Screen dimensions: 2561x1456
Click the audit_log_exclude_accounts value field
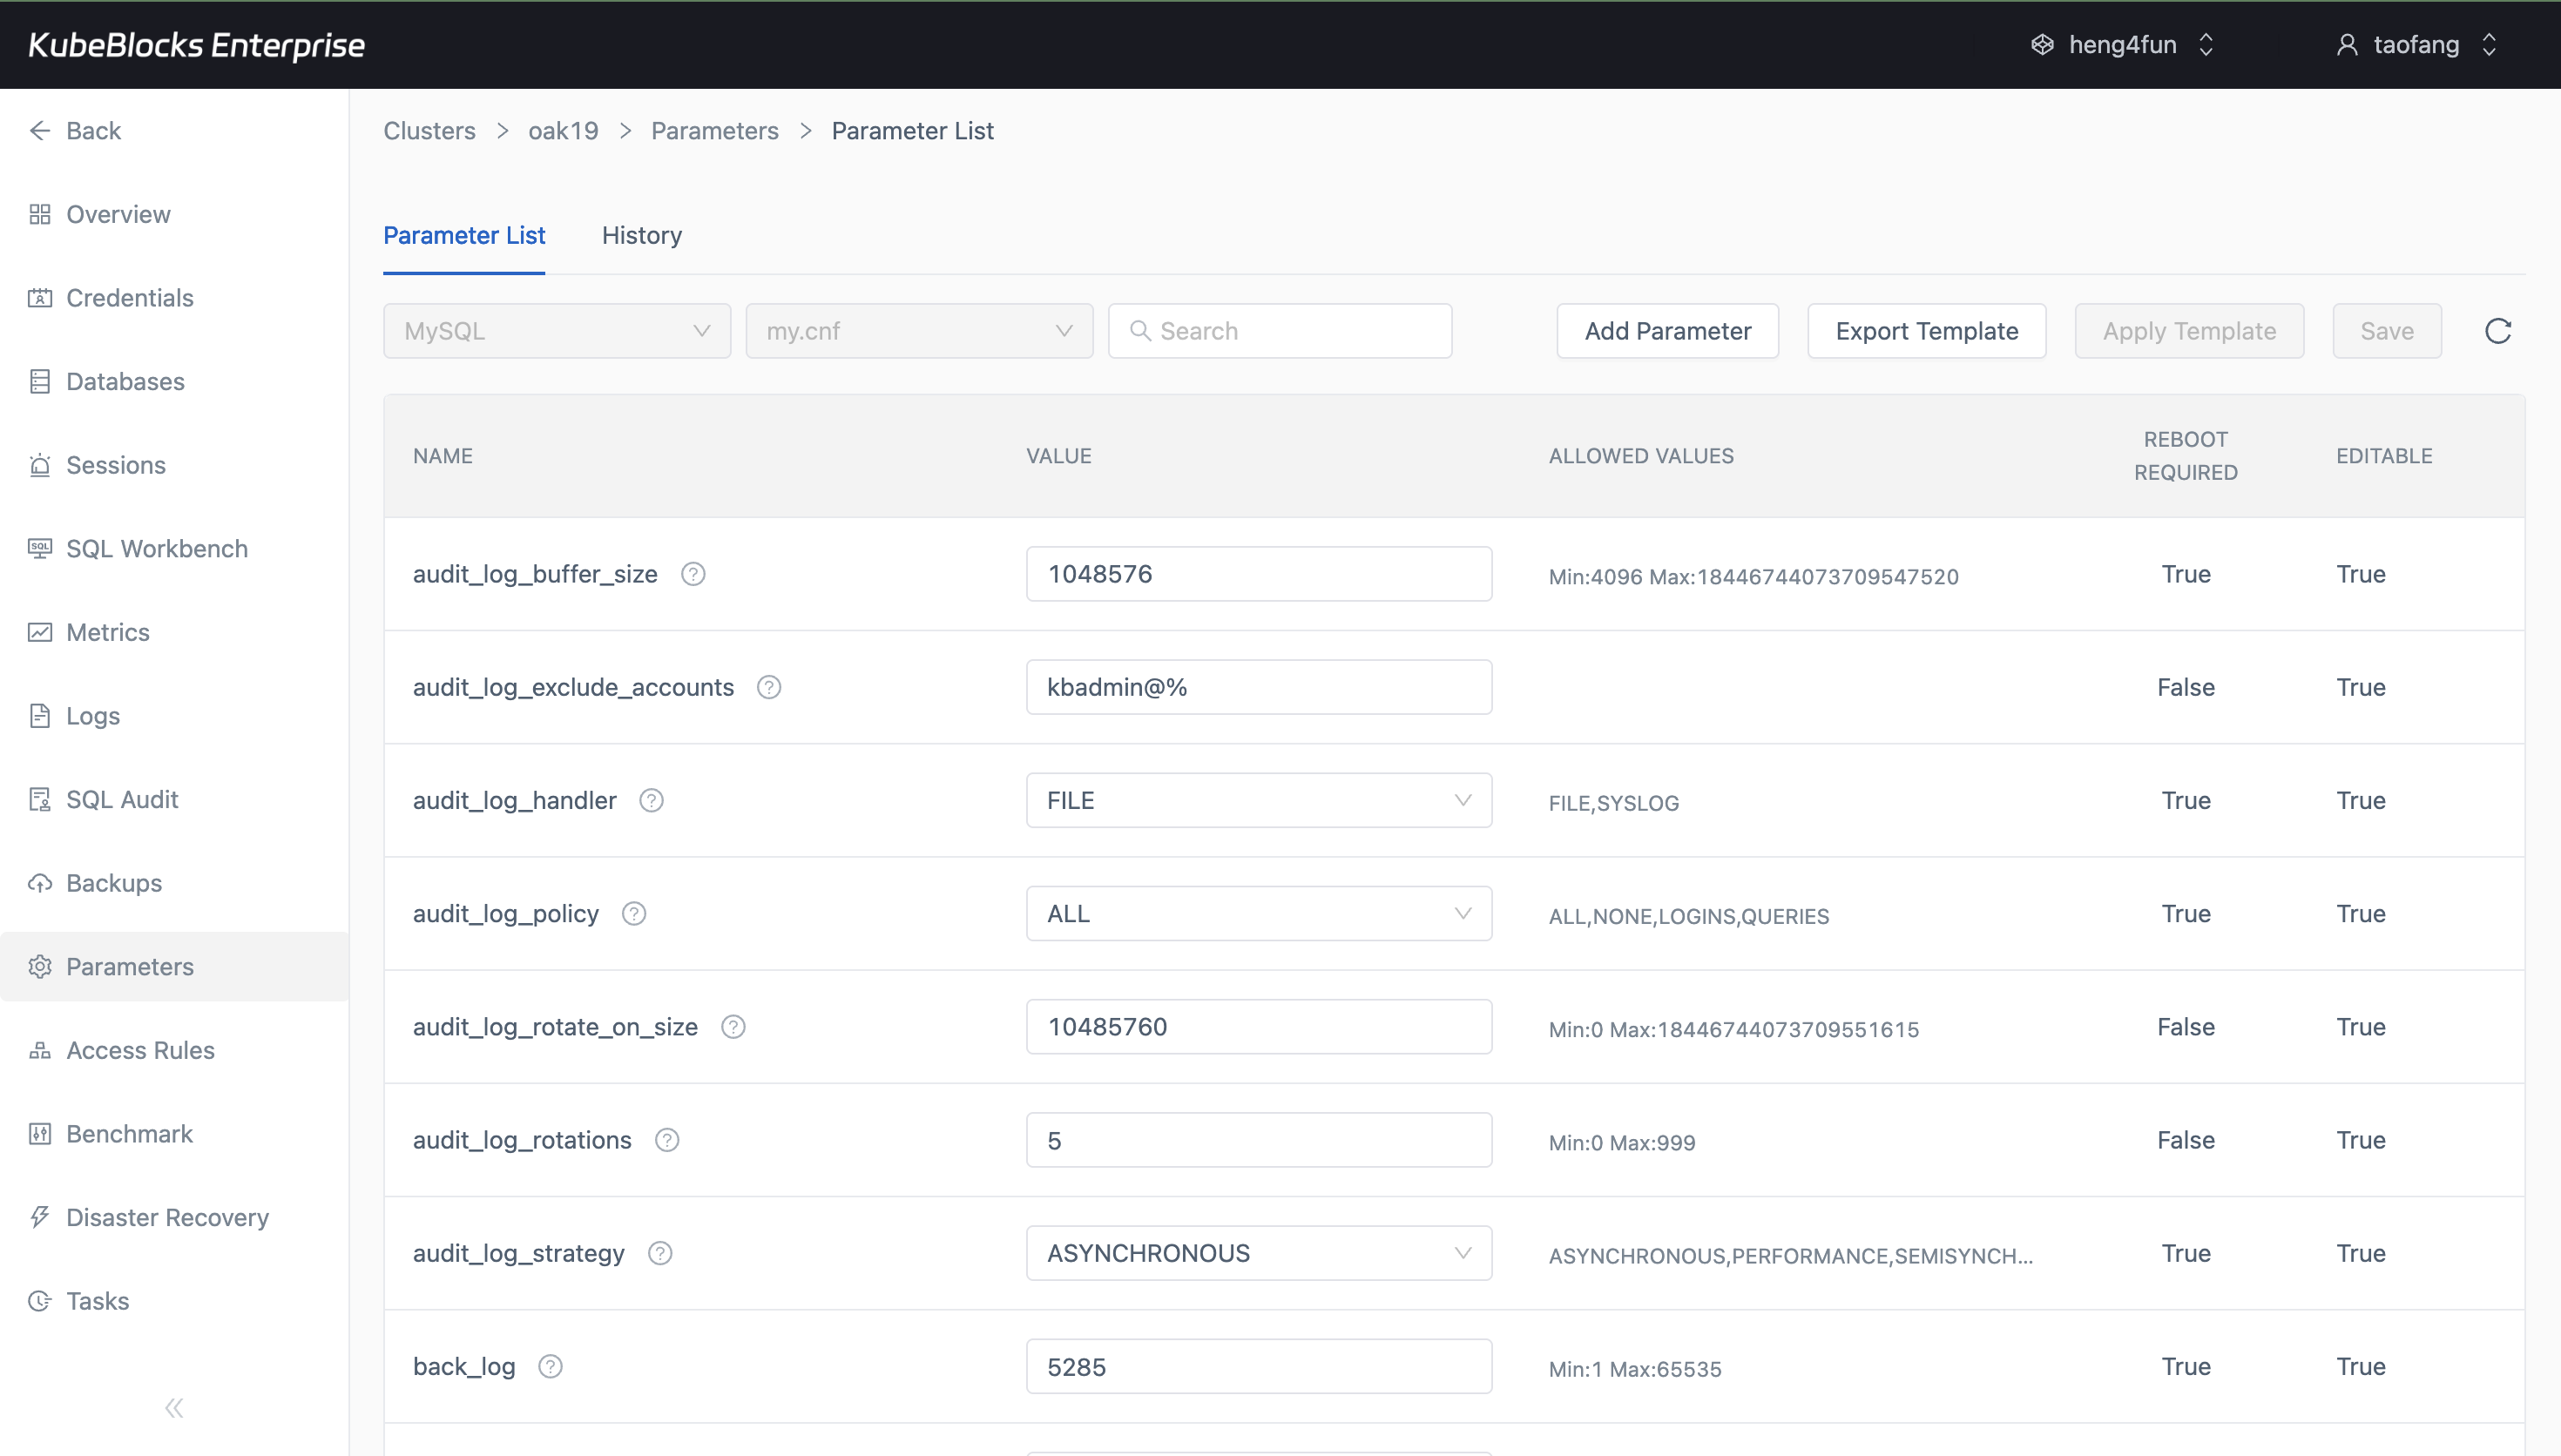[x=1259, y=687]
